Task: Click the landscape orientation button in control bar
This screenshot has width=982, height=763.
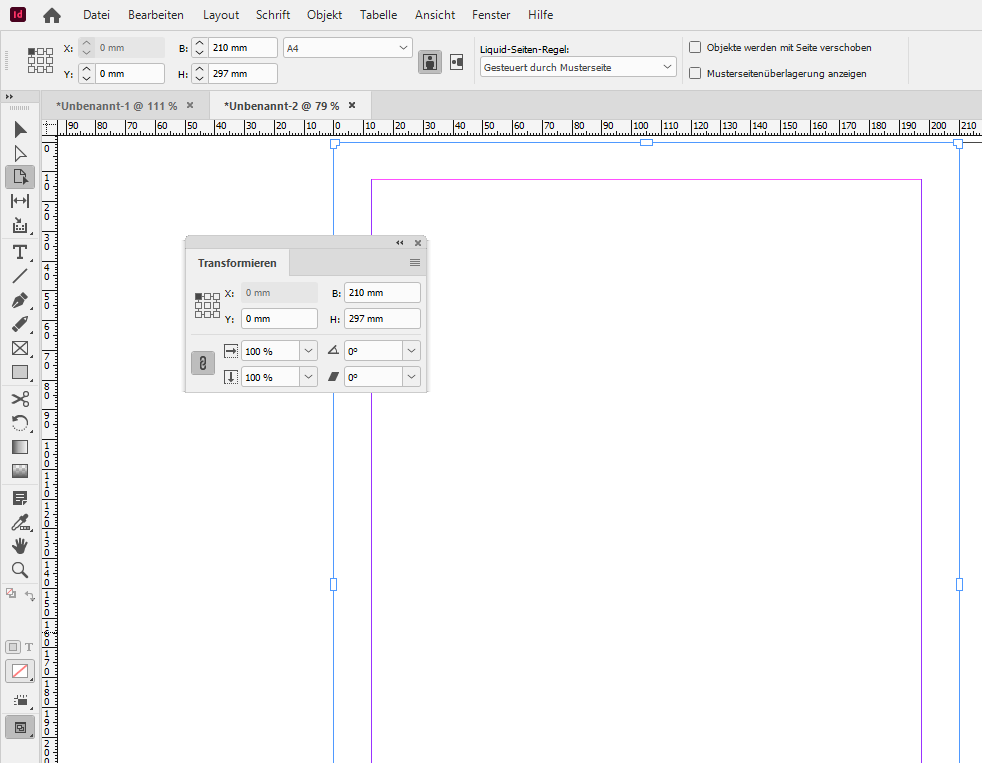Action: point(456,61)
